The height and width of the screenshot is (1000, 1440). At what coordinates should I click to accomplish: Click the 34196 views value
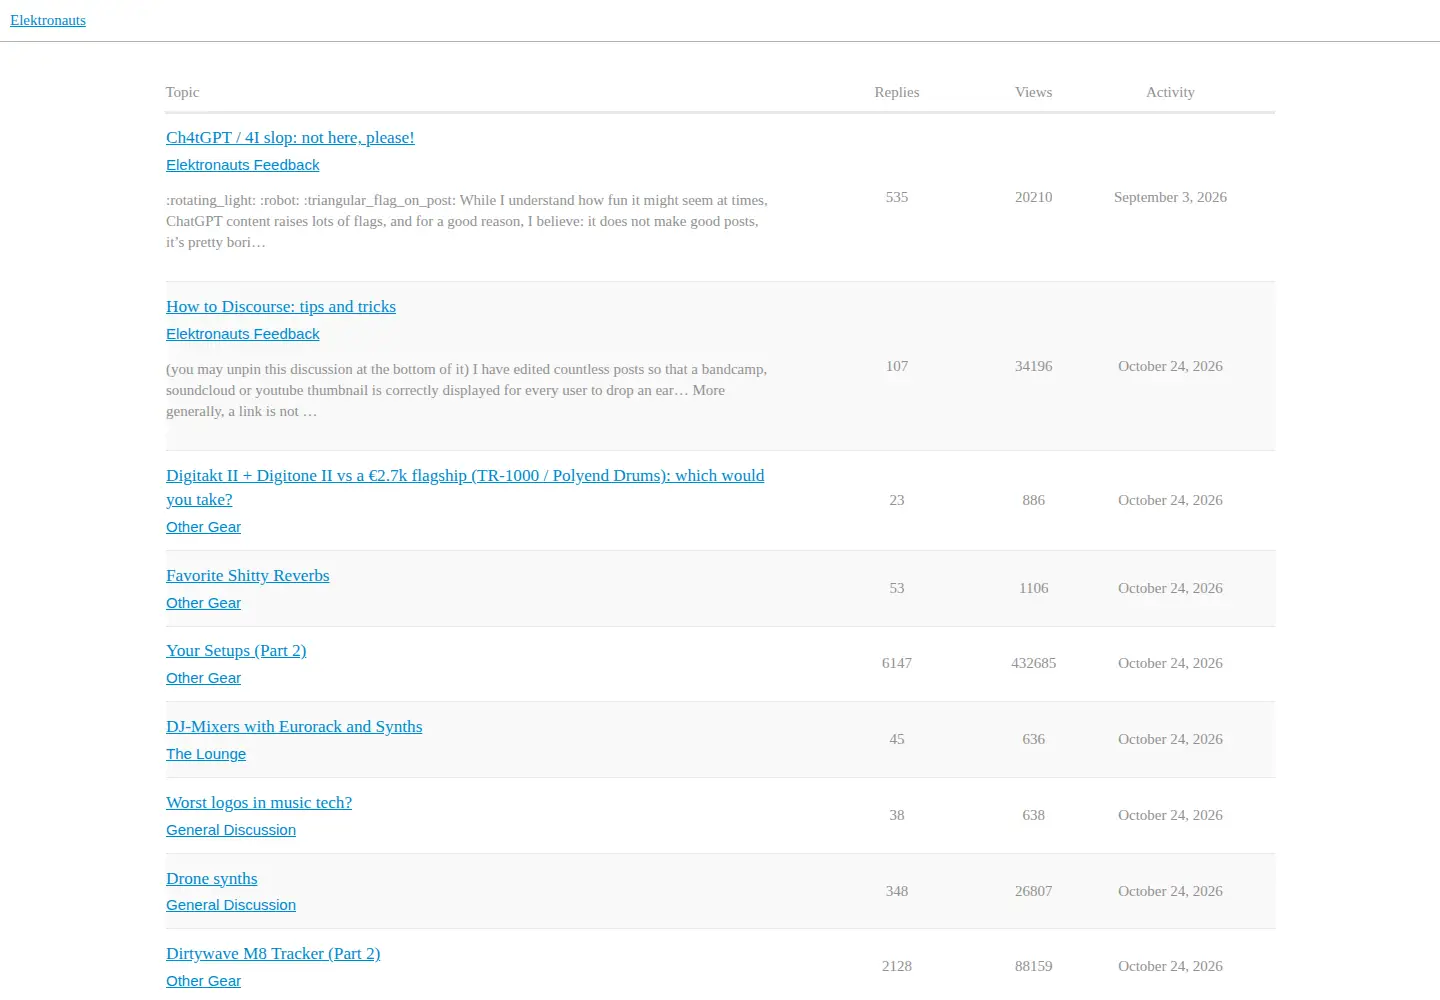(1034, 366)
